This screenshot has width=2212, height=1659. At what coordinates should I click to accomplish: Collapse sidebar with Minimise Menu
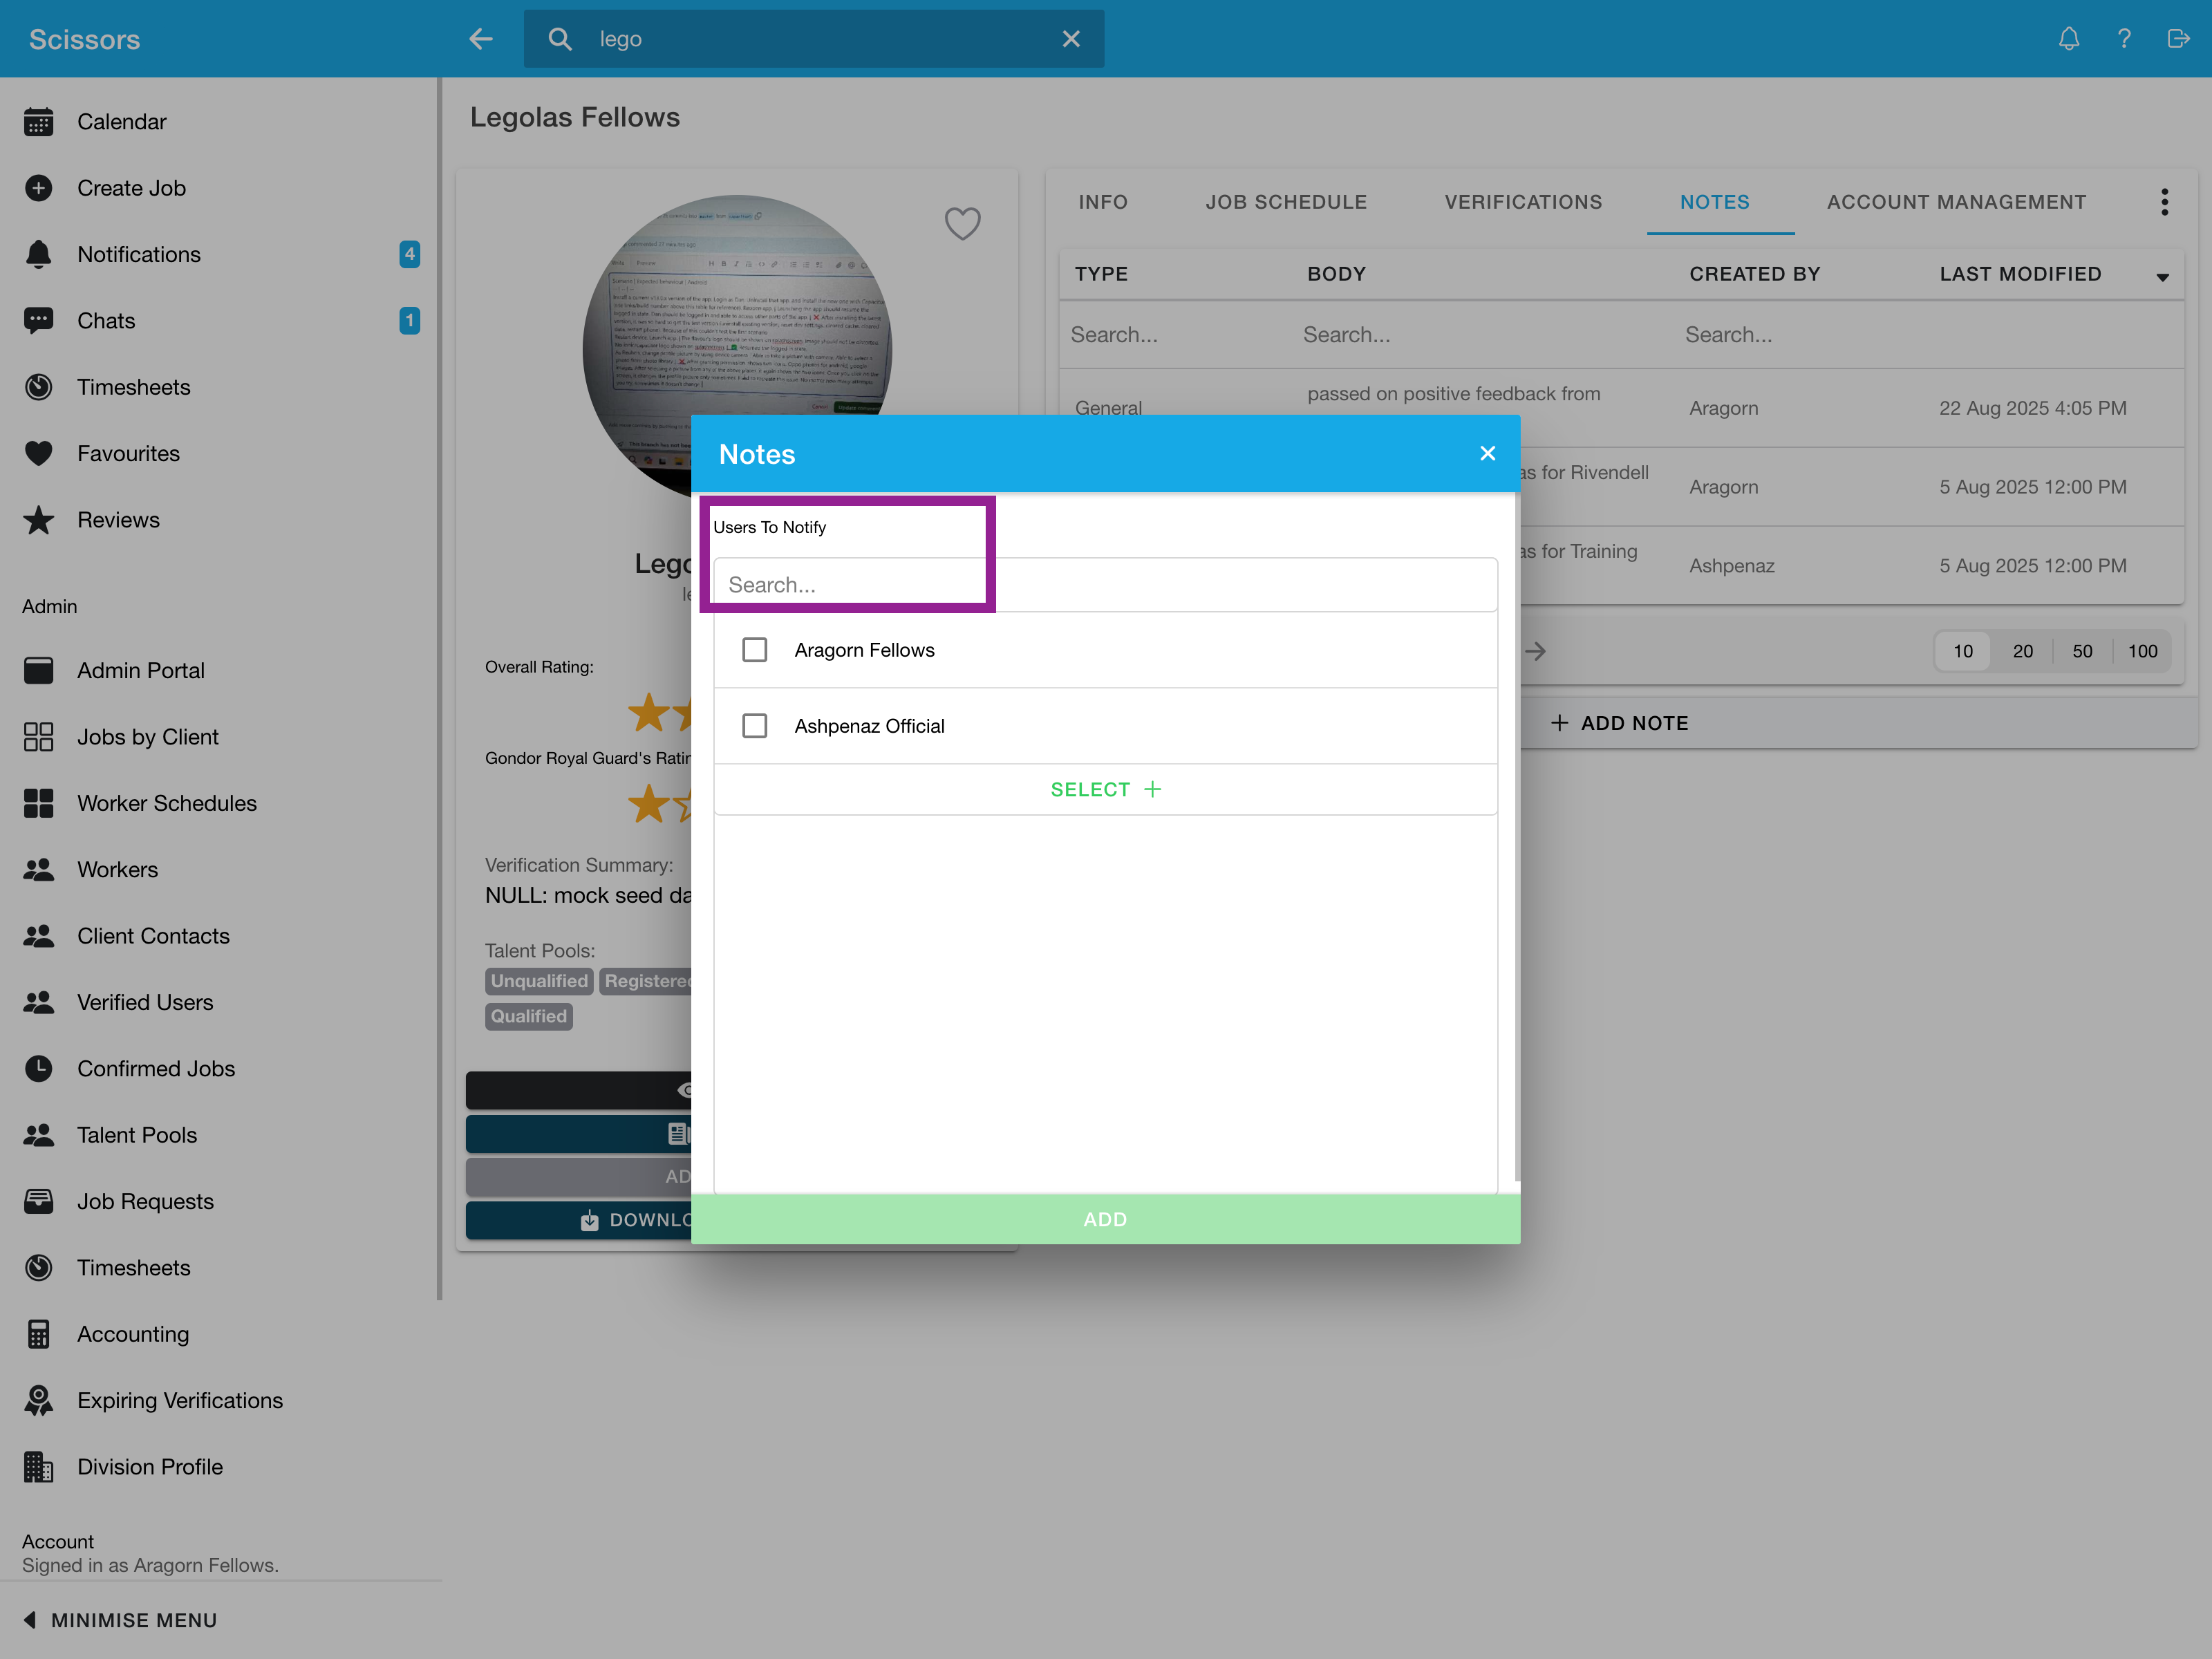tap(120, 1620)
